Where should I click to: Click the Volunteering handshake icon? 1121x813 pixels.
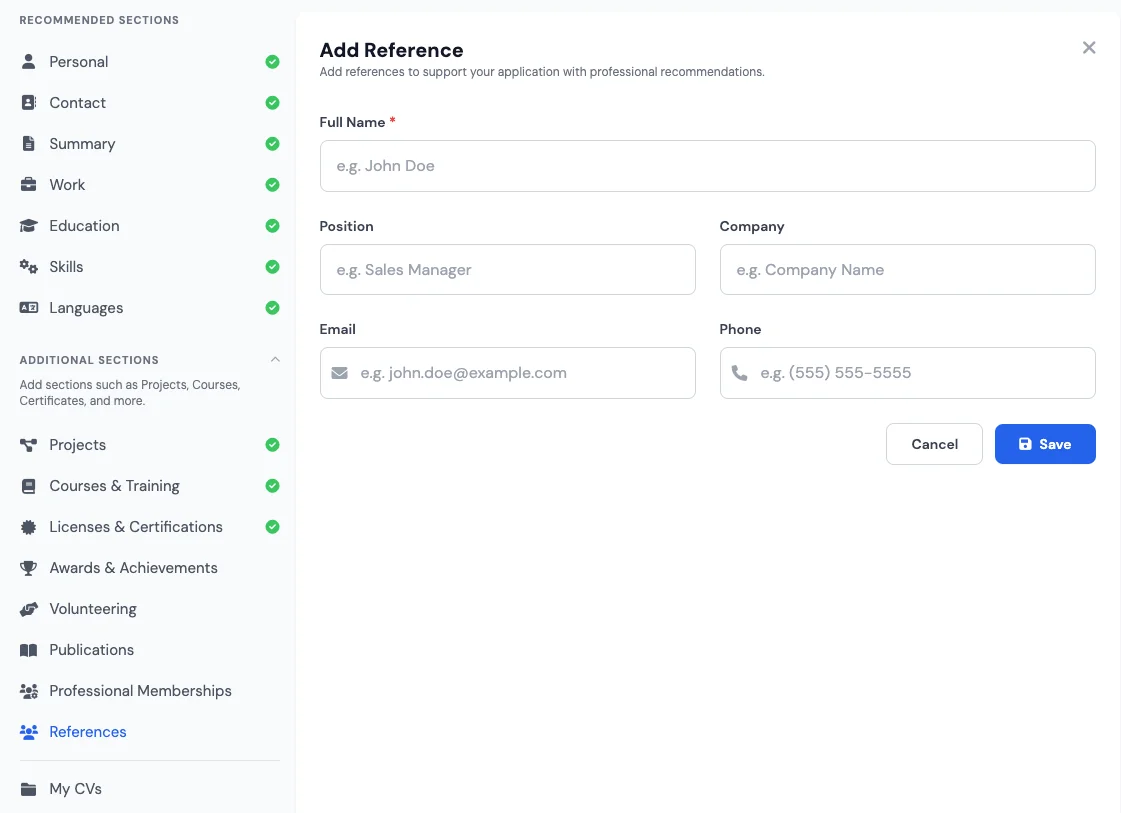(29, 609)
